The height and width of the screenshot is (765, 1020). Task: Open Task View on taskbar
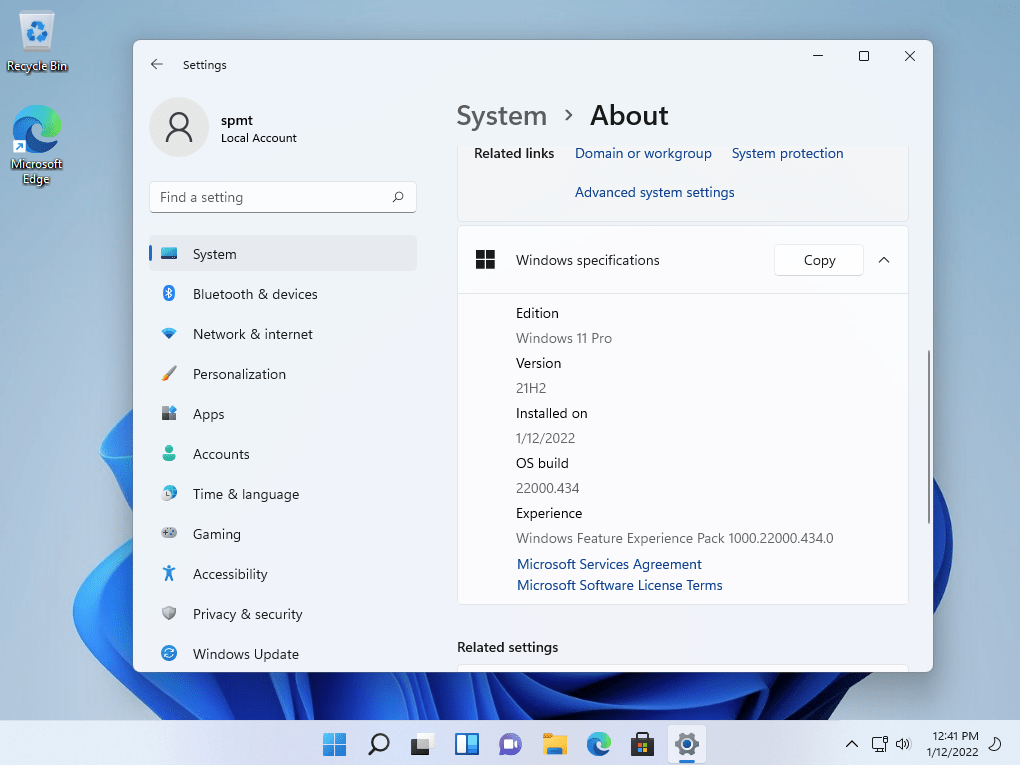coord(423,744)
